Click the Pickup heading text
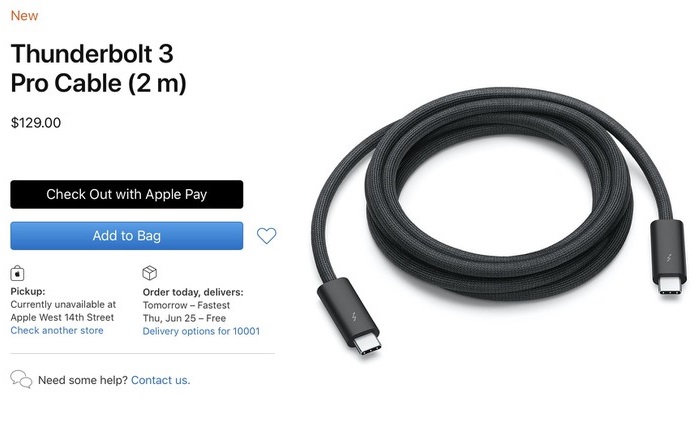The width and height of the screenshot is (700, 423). click(x=28, y=291)
